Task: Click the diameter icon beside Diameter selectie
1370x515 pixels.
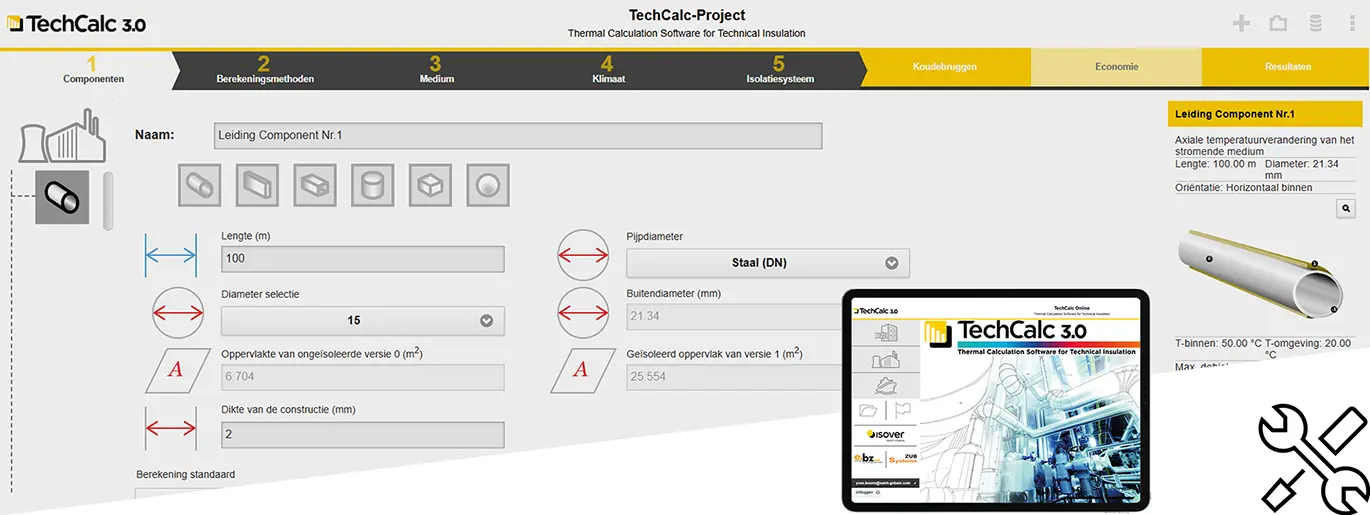Action: 177,312
